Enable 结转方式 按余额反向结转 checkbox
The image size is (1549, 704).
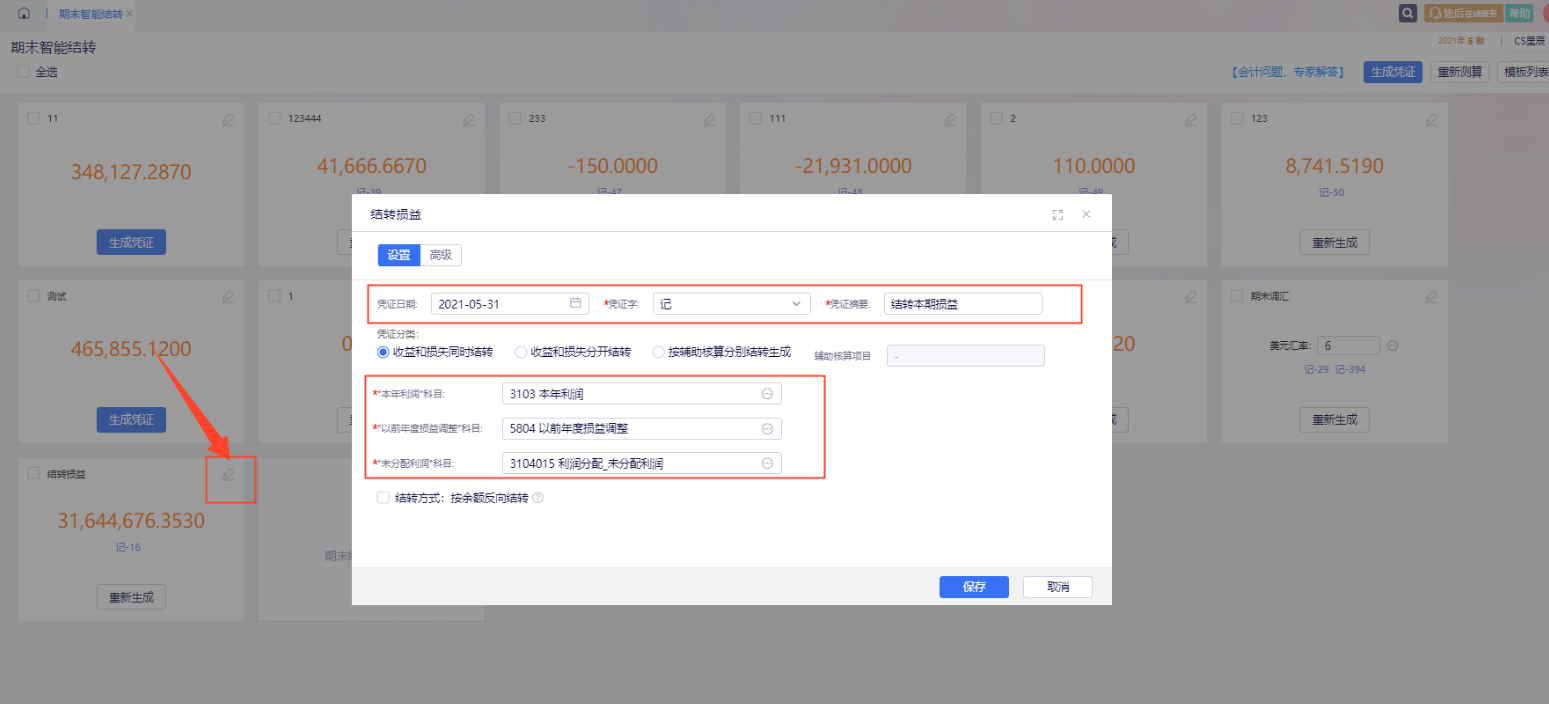point(383,497)
